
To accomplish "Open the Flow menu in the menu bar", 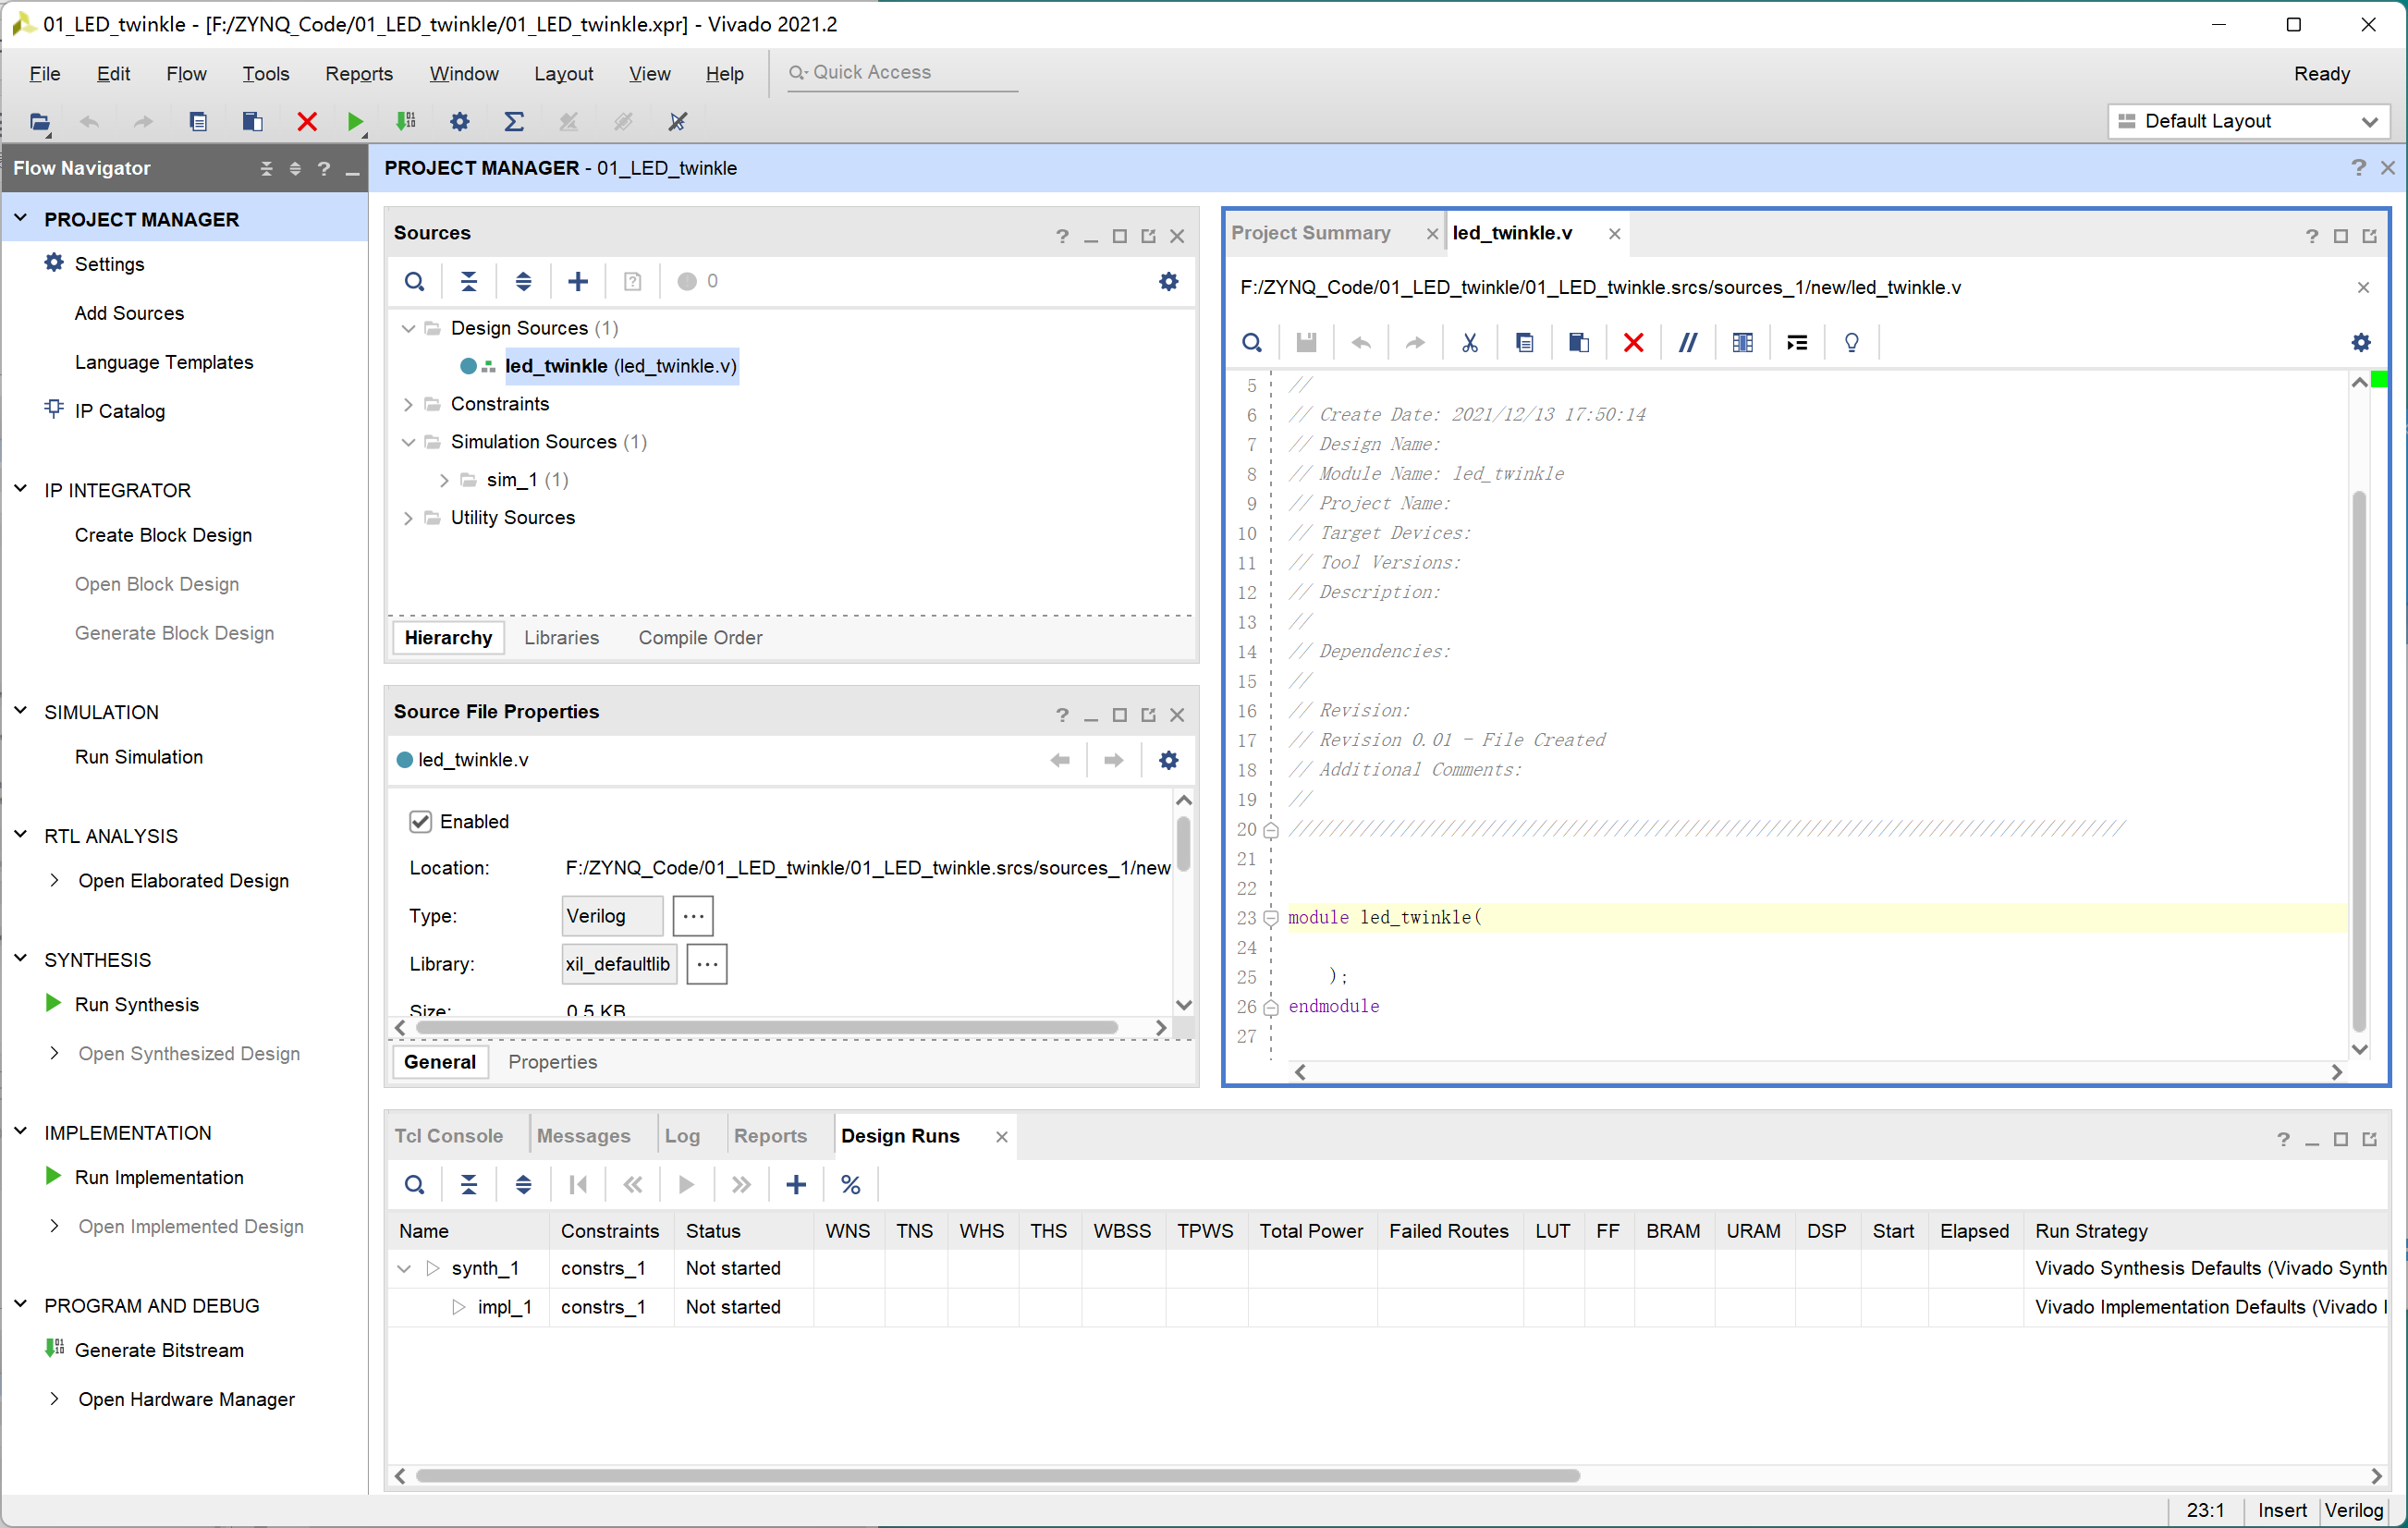I will coord(188,72).
